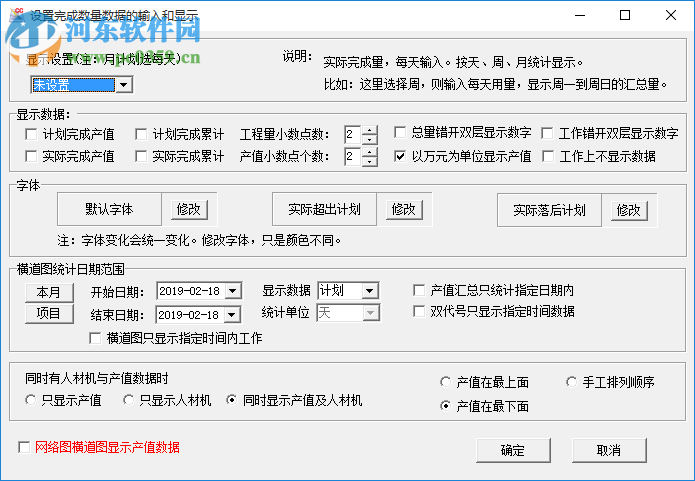Click the 产值小数点个数 number field

point(353,156)
